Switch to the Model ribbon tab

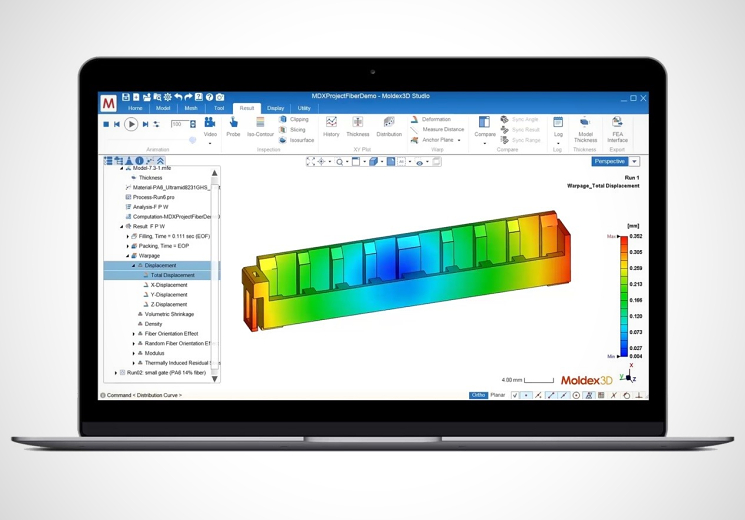click(163, 108)
